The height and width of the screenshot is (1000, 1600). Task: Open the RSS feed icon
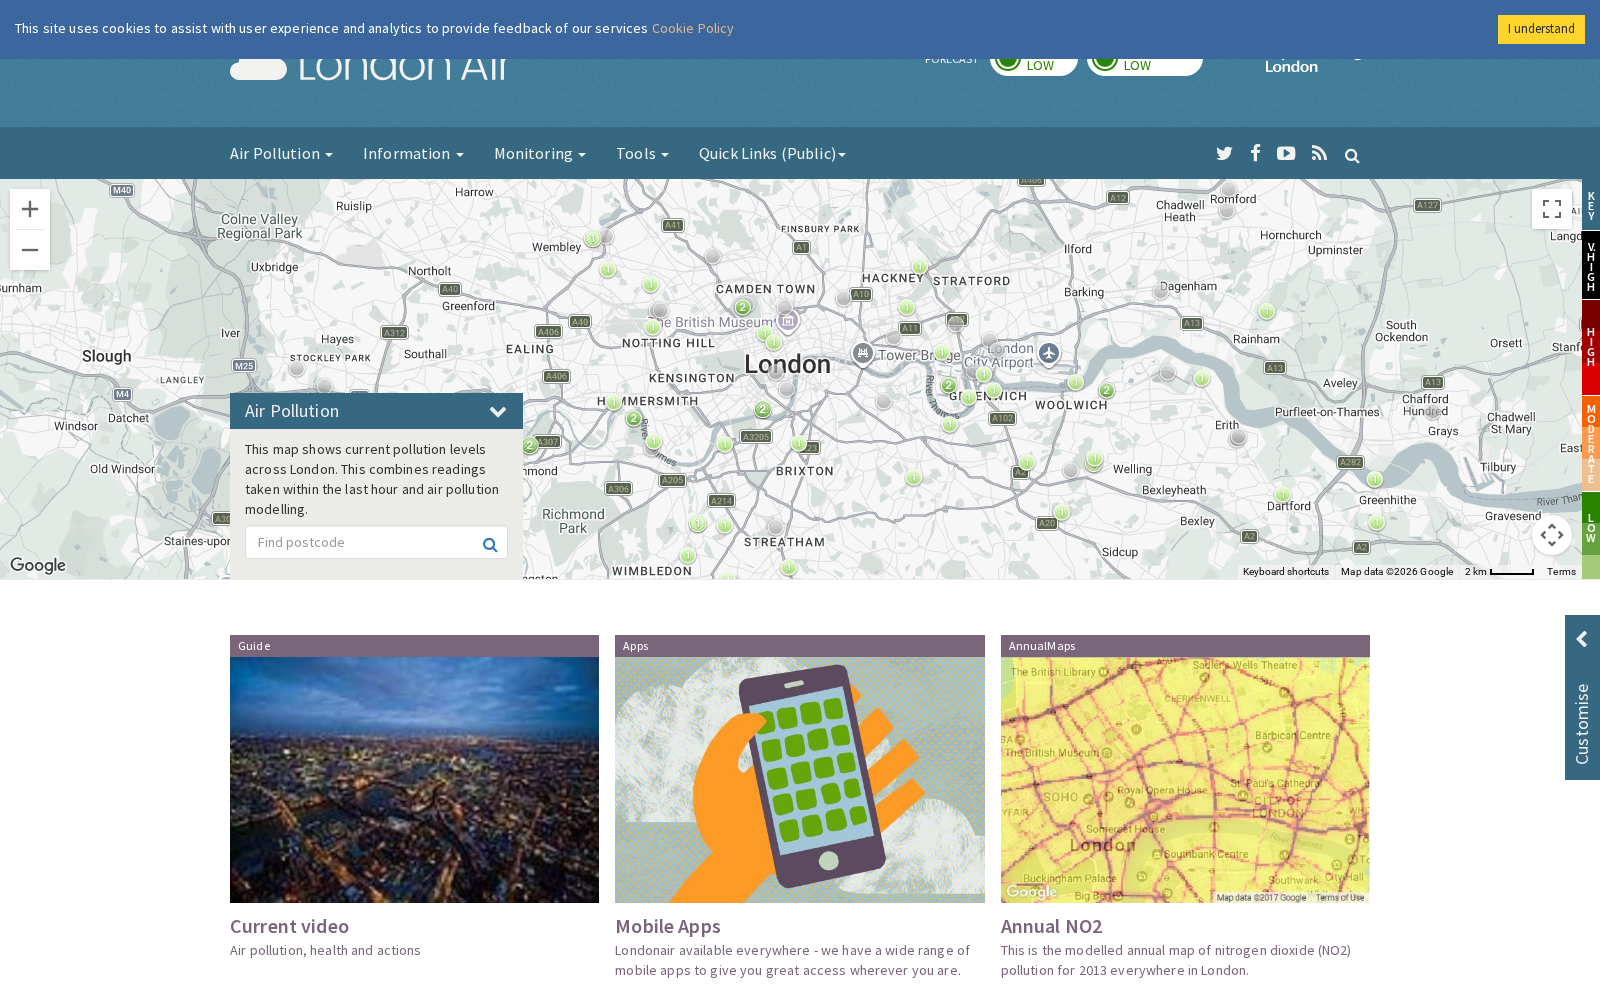pos(1319,153)
